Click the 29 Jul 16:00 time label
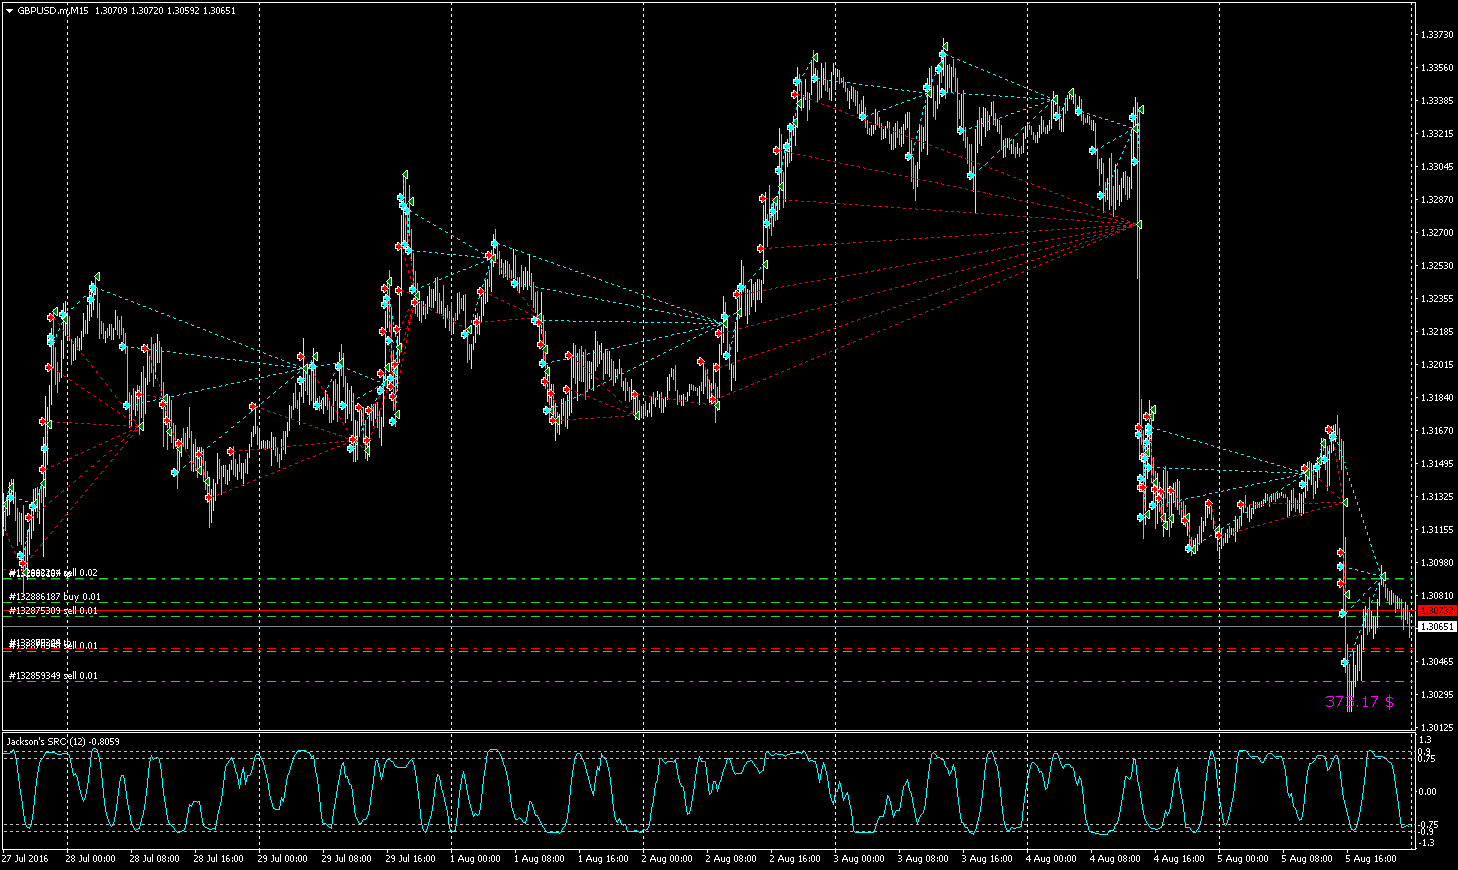 pyautogui.click(x=411, y=858)
